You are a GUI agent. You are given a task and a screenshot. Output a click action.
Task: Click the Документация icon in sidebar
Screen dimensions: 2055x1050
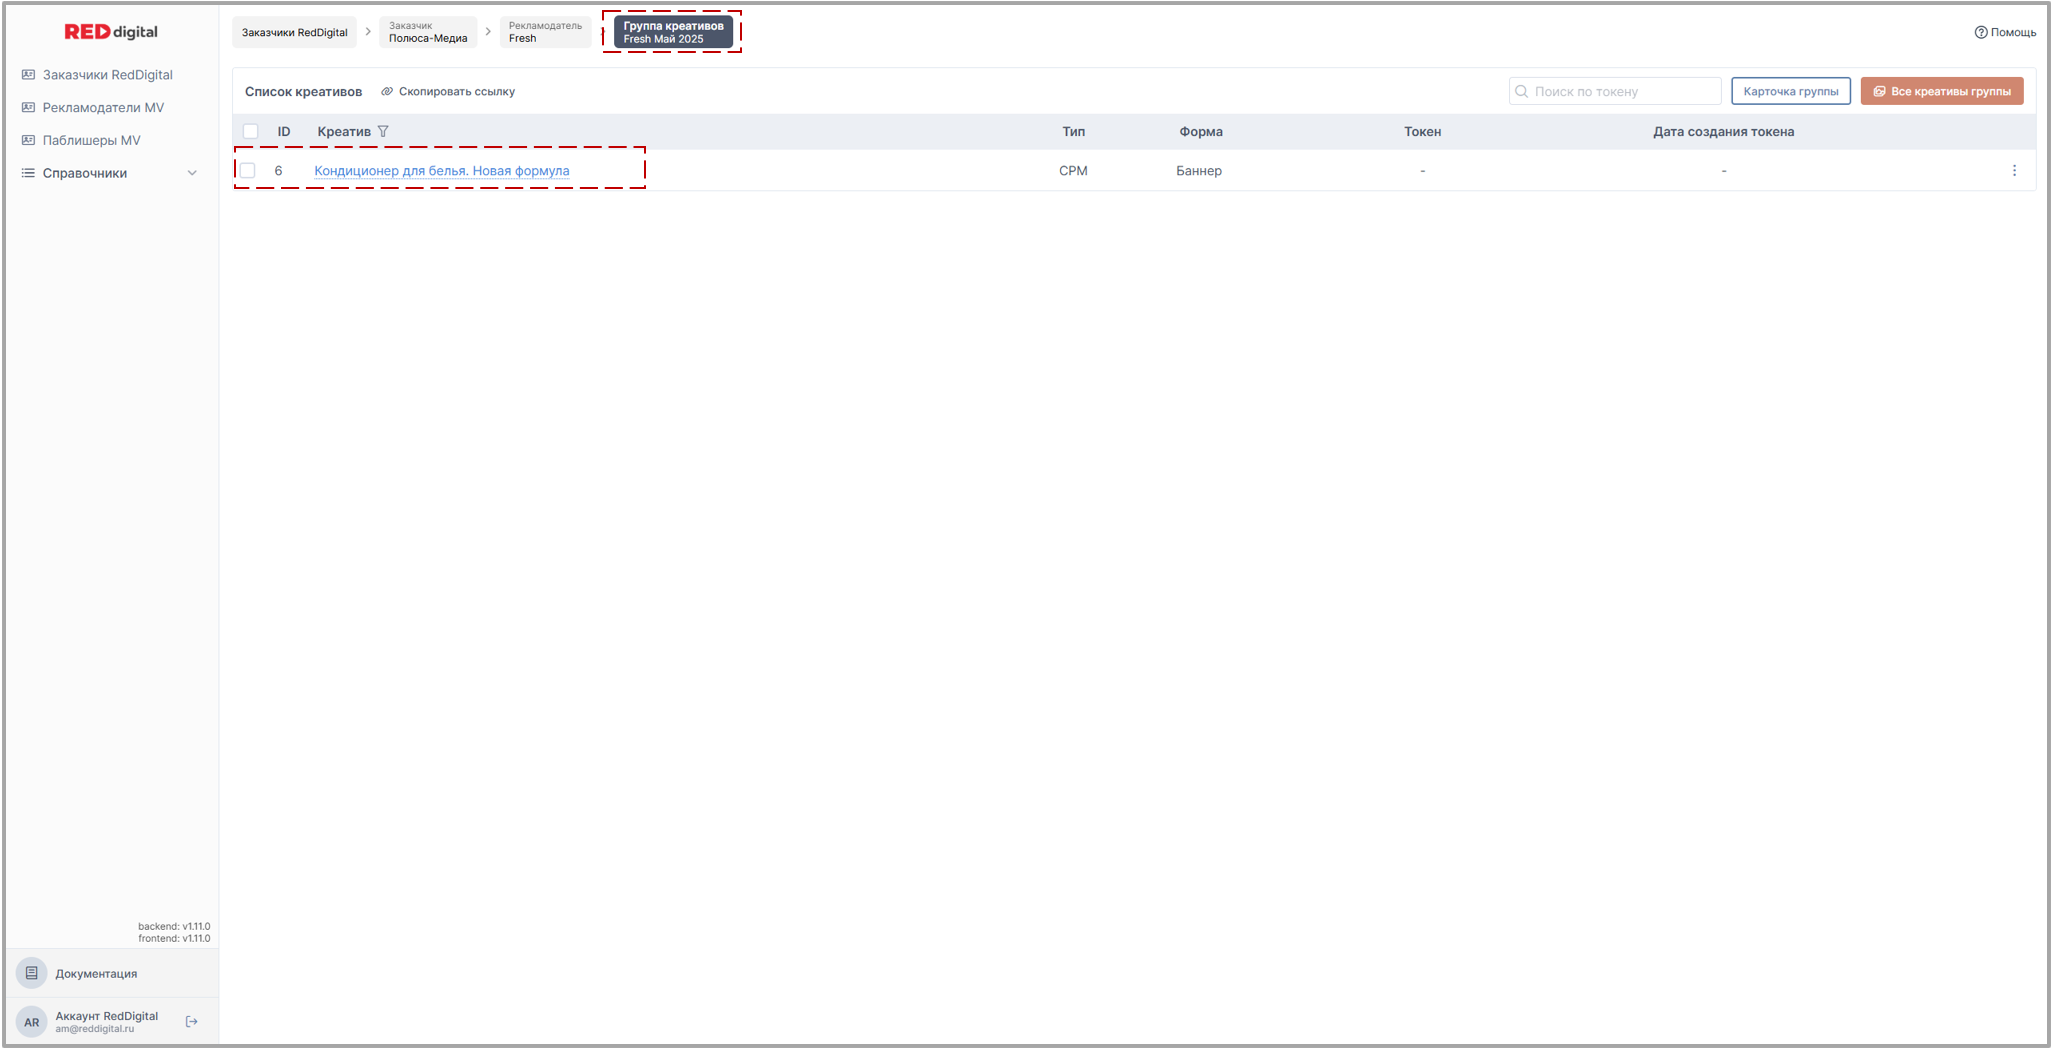[x=32, y=973]
